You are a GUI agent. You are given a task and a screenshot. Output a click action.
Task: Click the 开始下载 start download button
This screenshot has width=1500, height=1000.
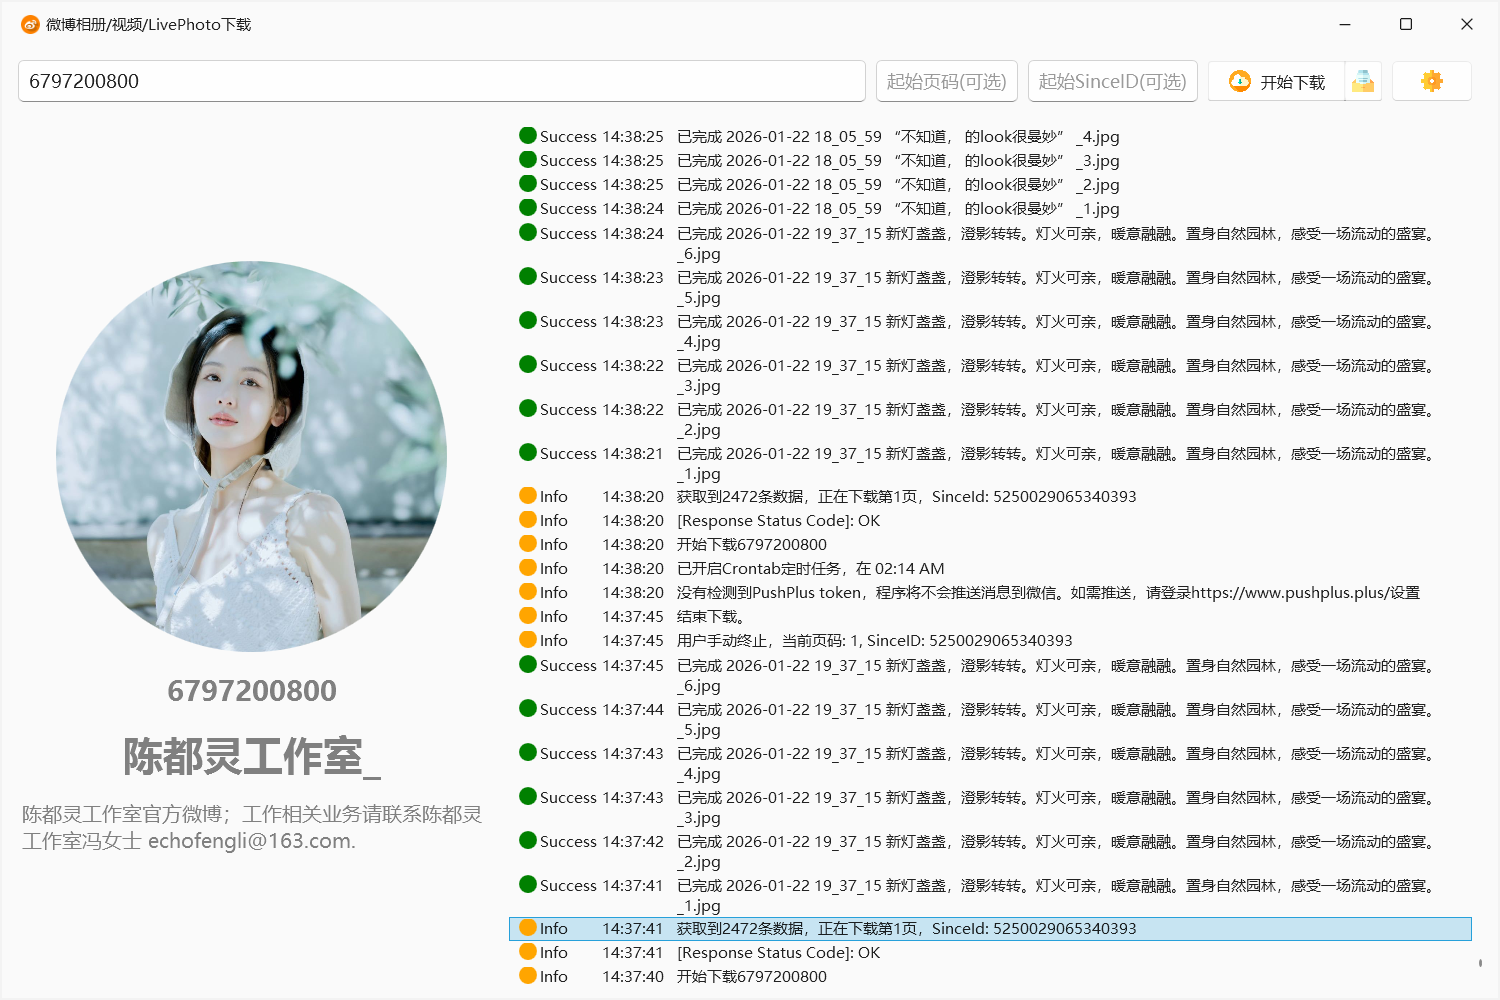coord(1276,82)
